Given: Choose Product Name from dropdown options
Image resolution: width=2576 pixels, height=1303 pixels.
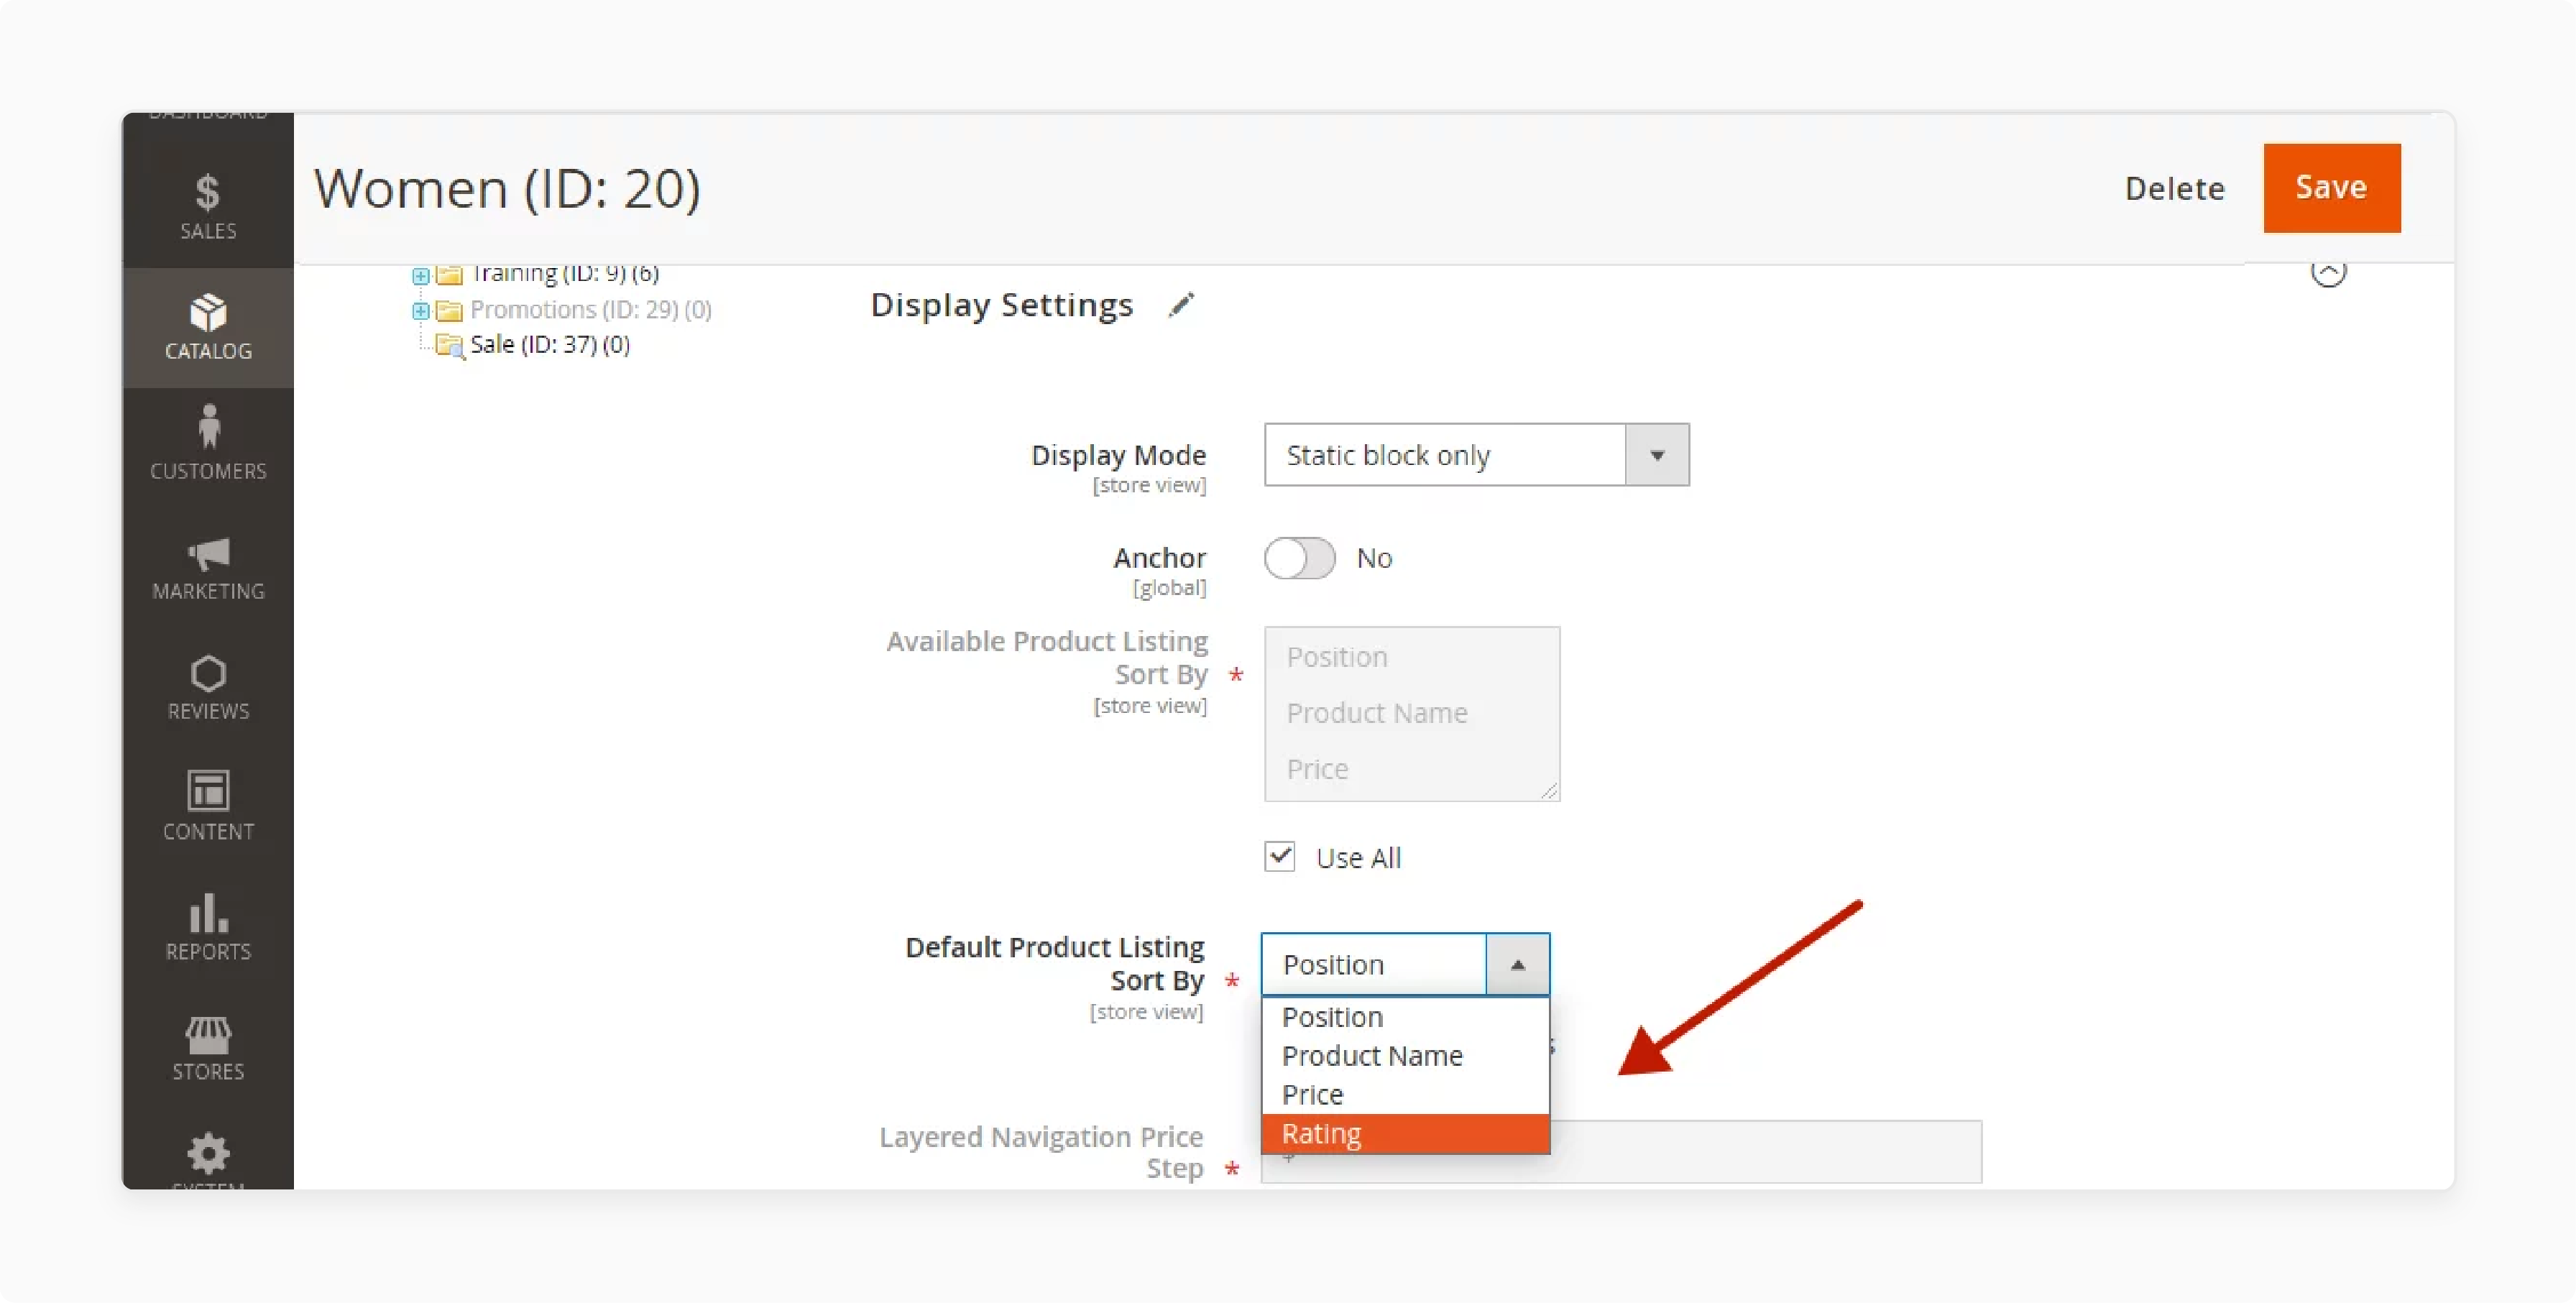Looking at the screenshot, I should point(1405,1056).
